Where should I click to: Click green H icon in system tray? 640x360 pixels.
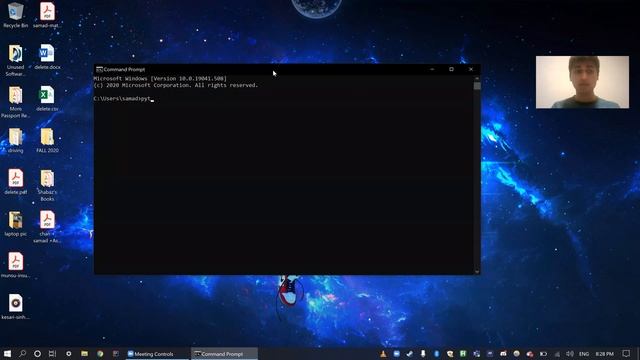463,354
